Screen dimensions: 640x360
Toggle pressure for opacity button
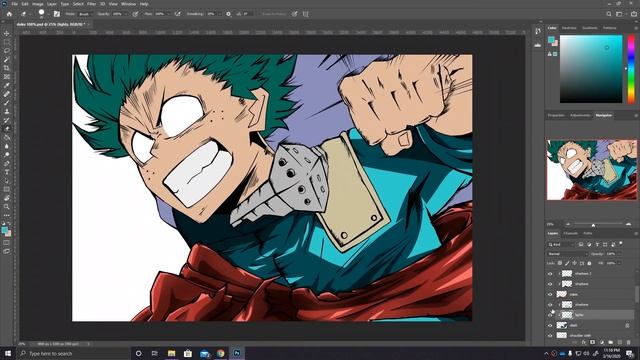click(x=135, y=14)
